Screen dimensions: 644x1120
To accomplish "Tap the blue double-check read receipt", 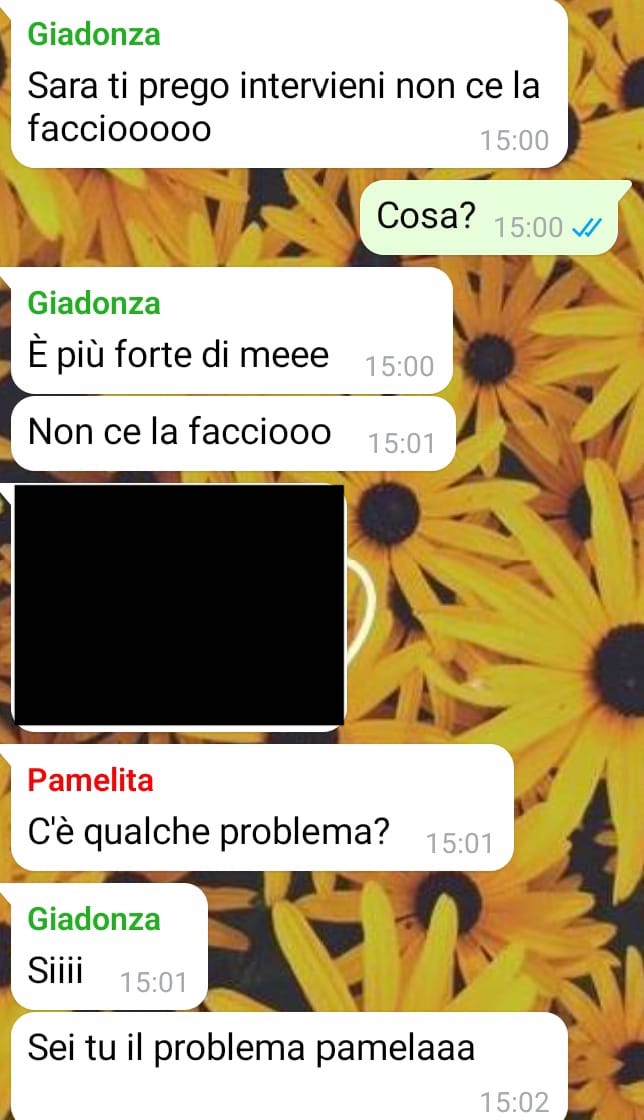I will pos(588,228).
